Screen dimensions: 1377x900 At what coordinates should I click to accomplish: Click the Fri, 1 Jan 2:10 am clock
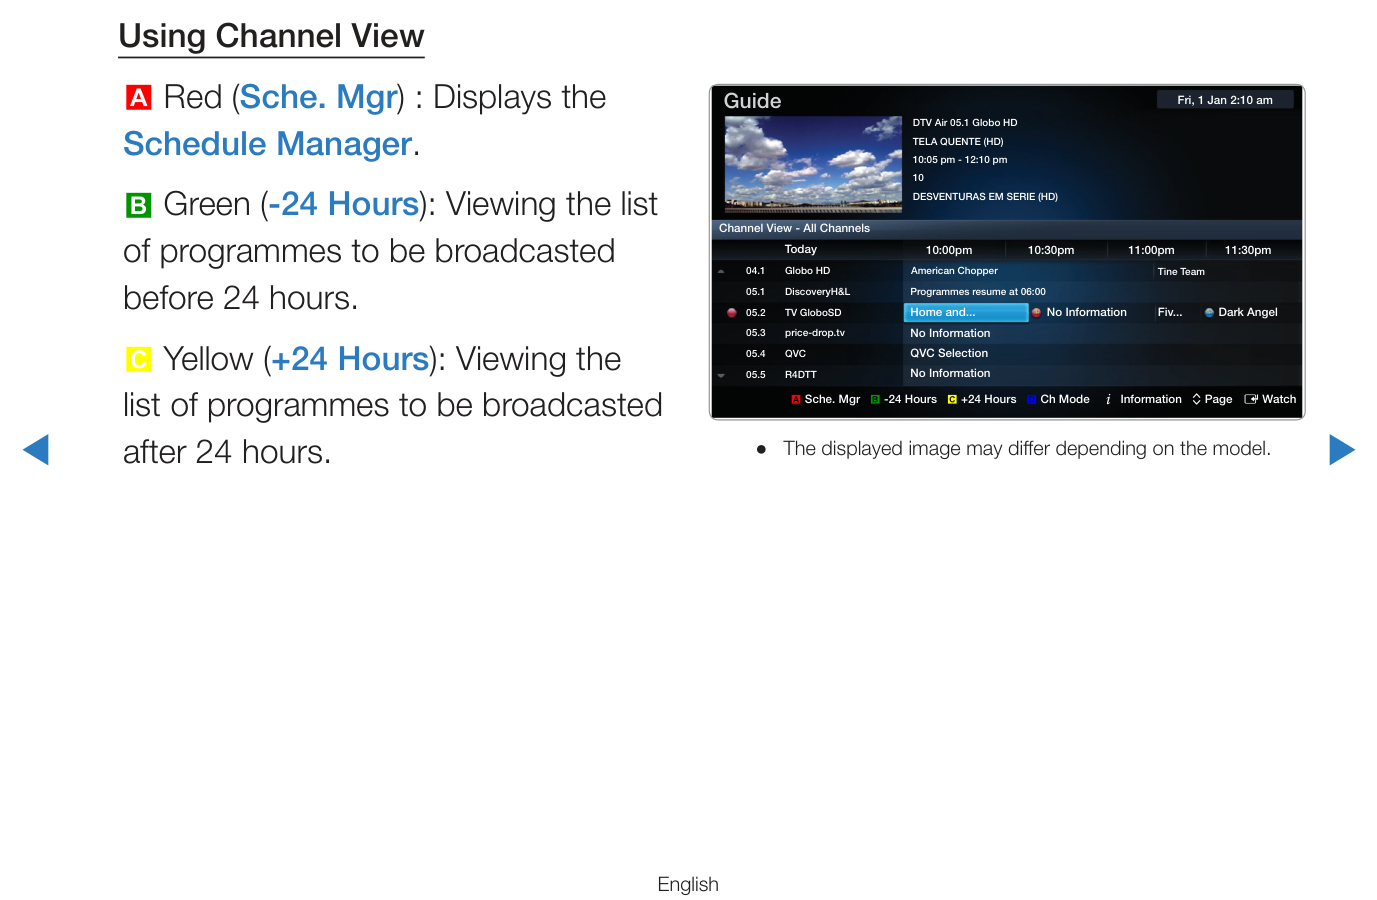point(1225,100)
